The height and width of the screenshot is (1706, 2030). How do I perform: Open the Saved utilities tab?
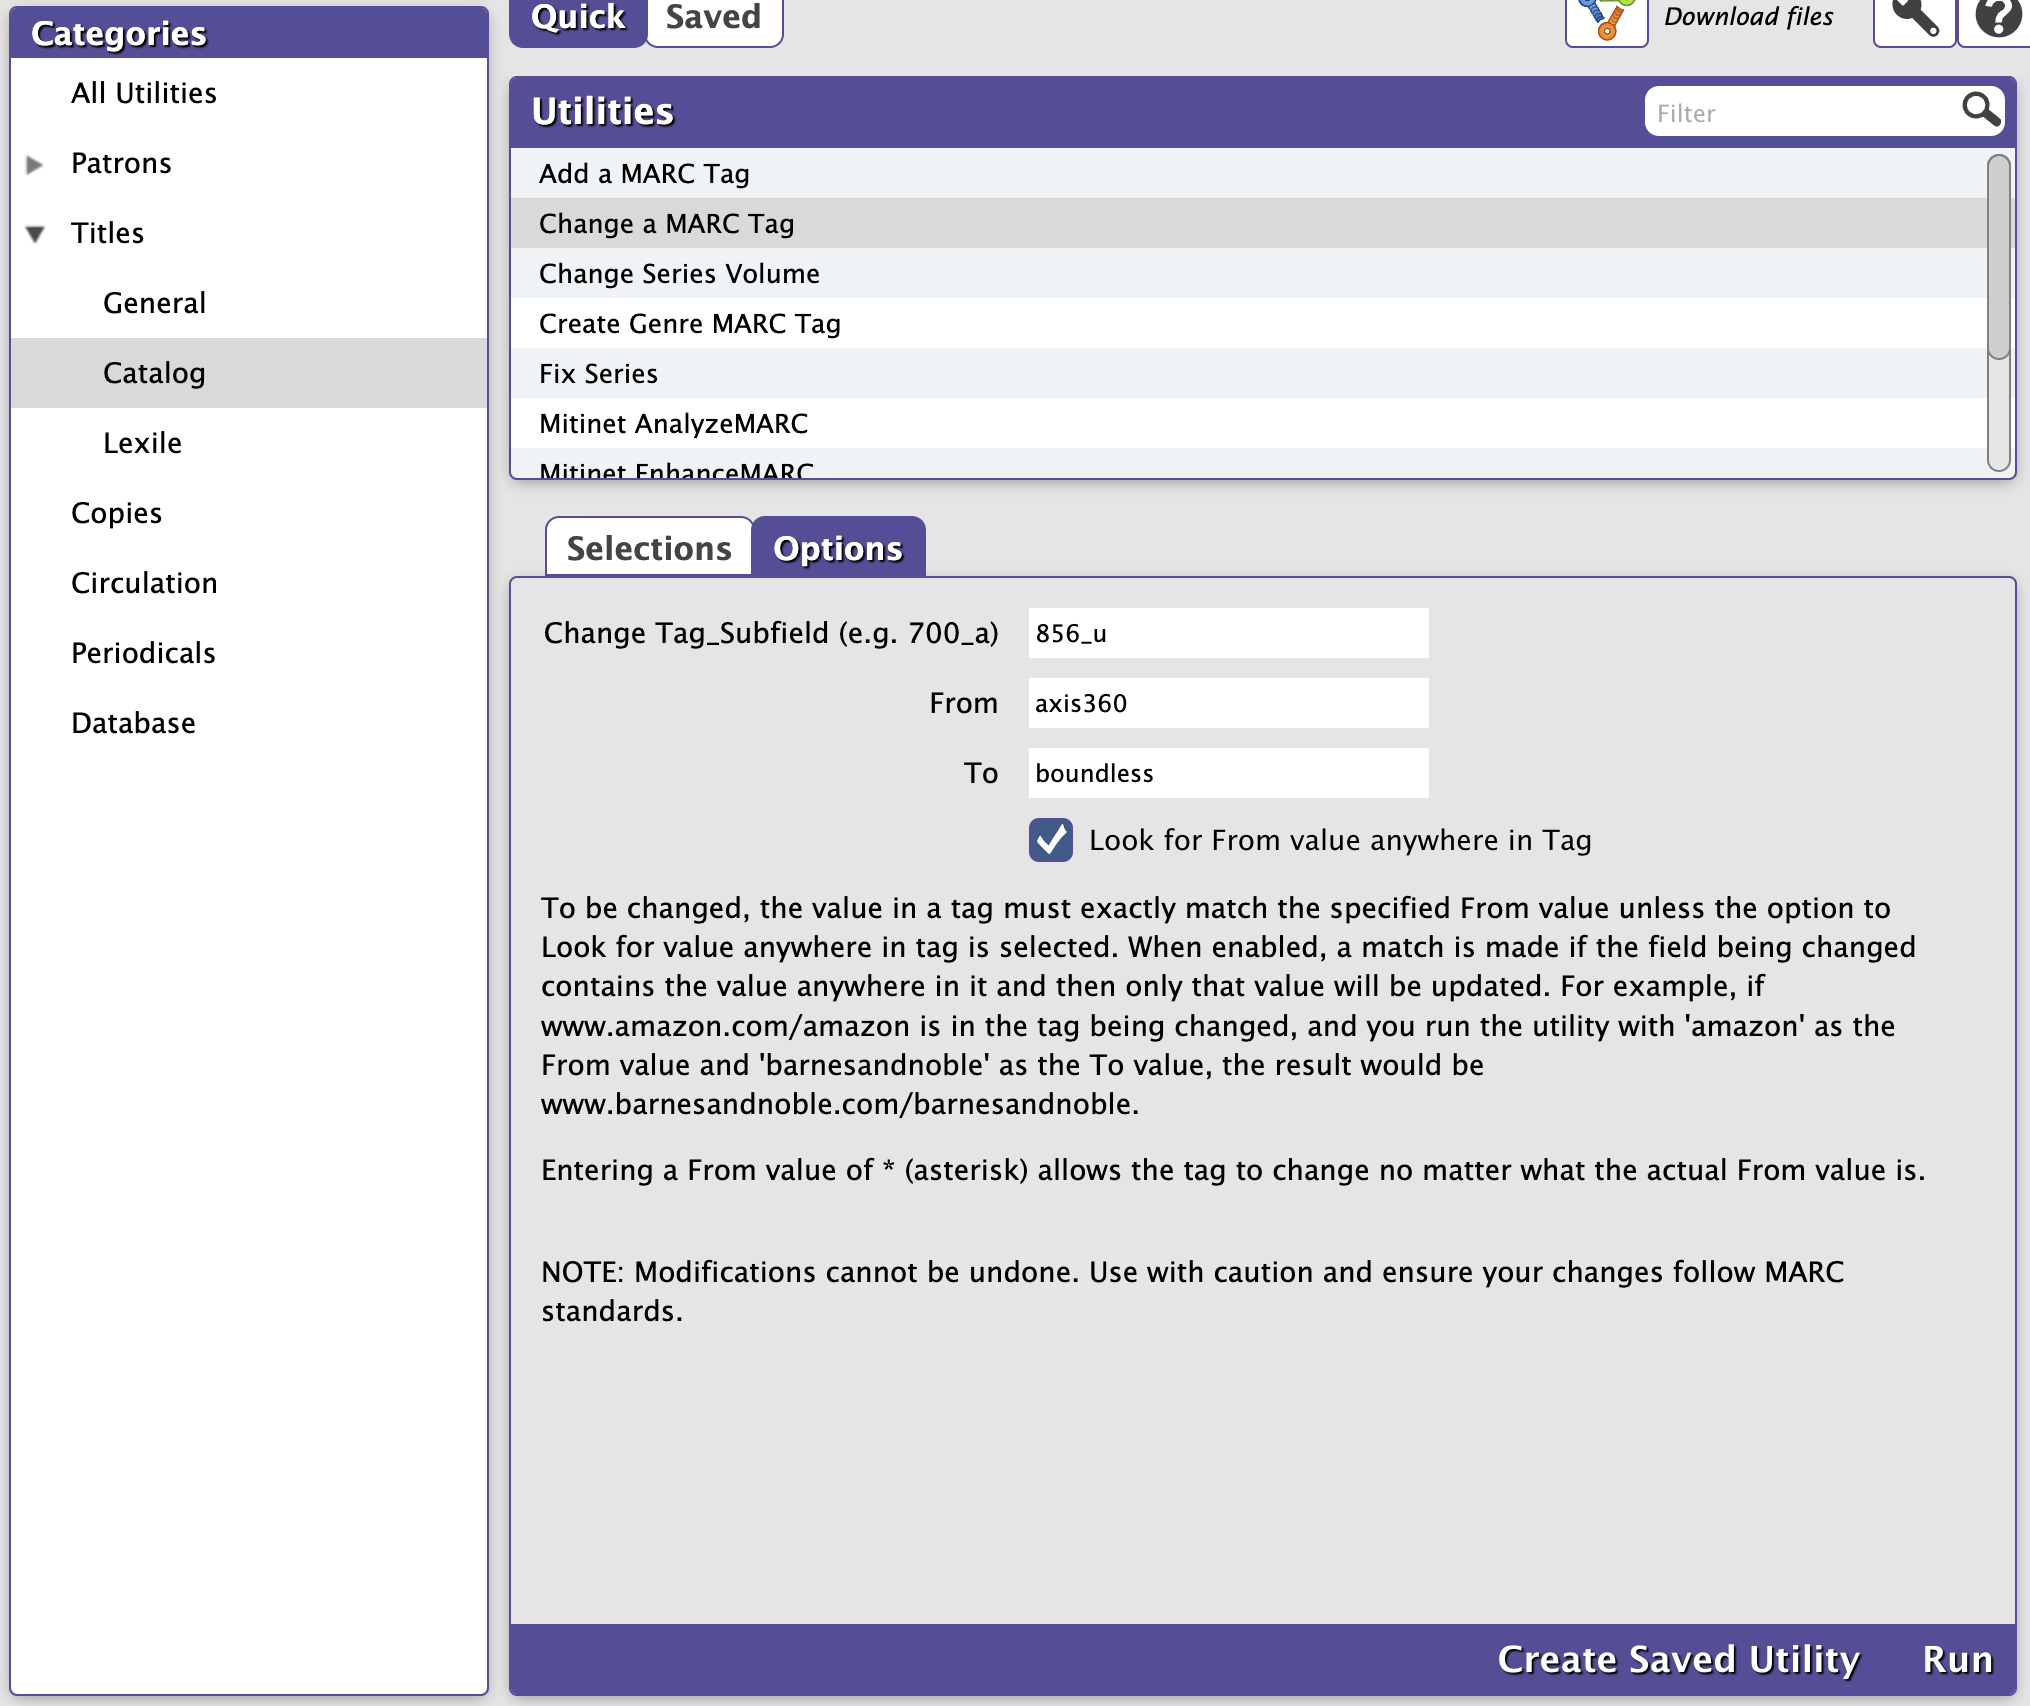tap(713, 18)
